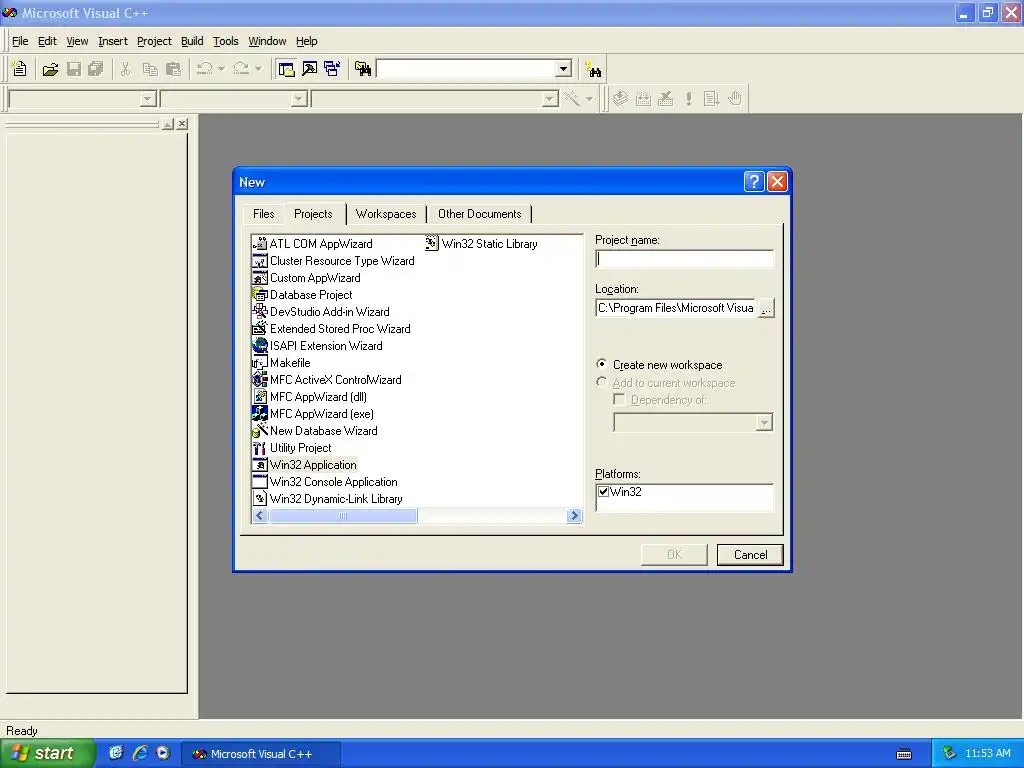This screenshot has height=768, width=1024.
Task: Click the Redo toolbar icon
Action: click(241, 69)
